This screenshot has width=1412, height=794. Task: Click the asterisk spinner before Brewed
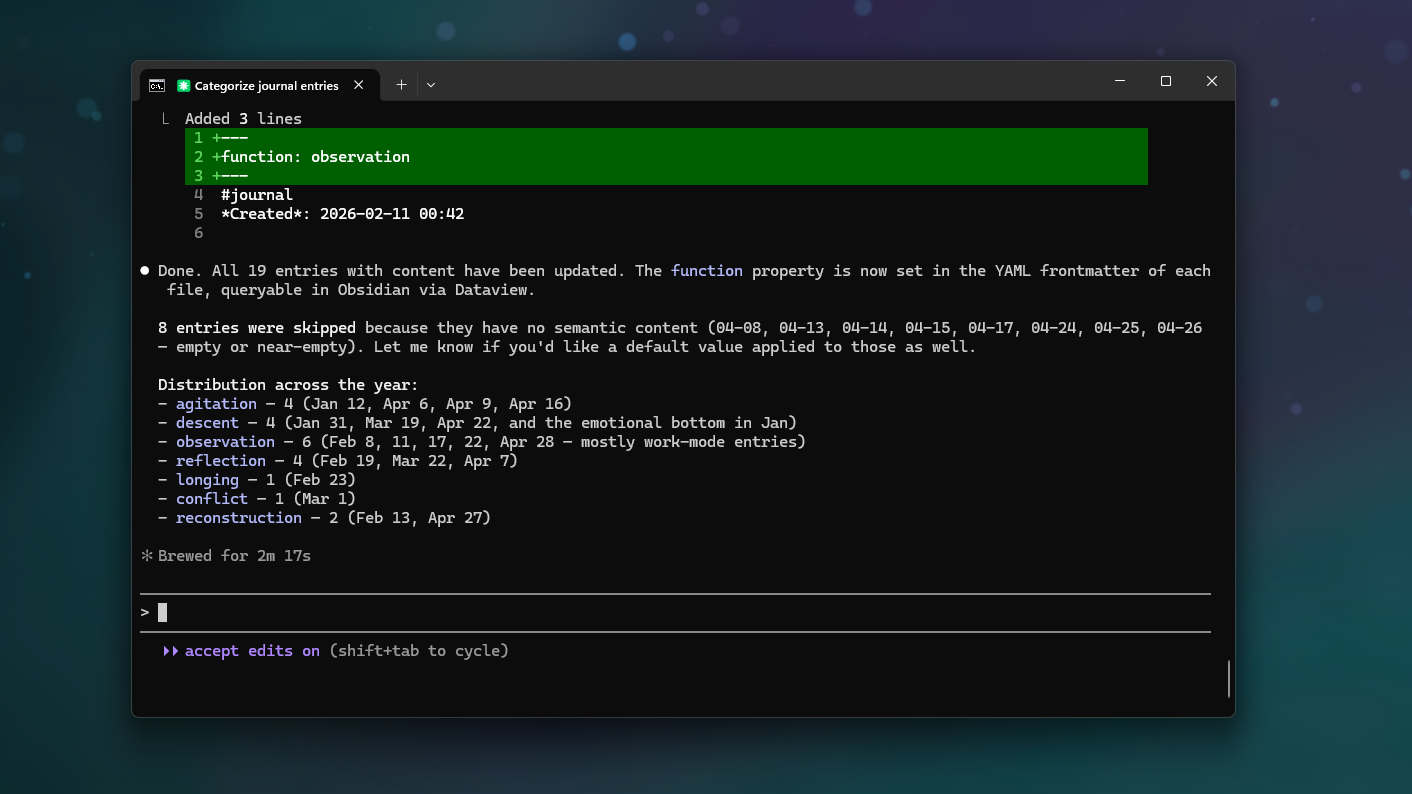point(147,556)
